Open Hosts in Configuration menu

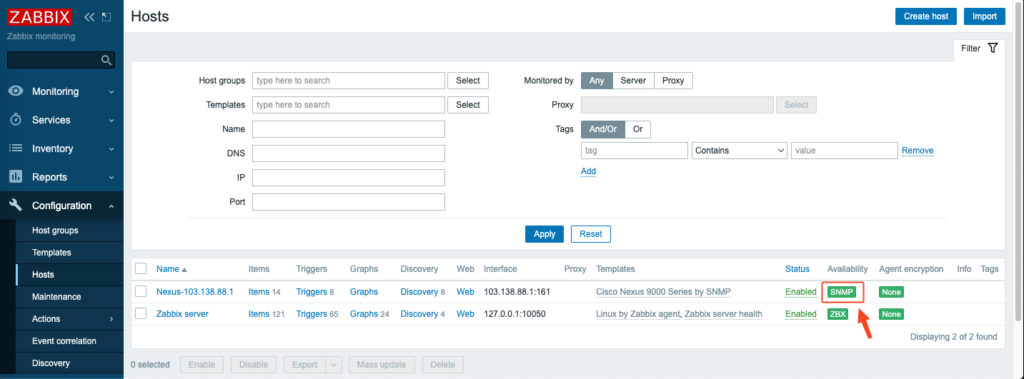coord(43,274)
